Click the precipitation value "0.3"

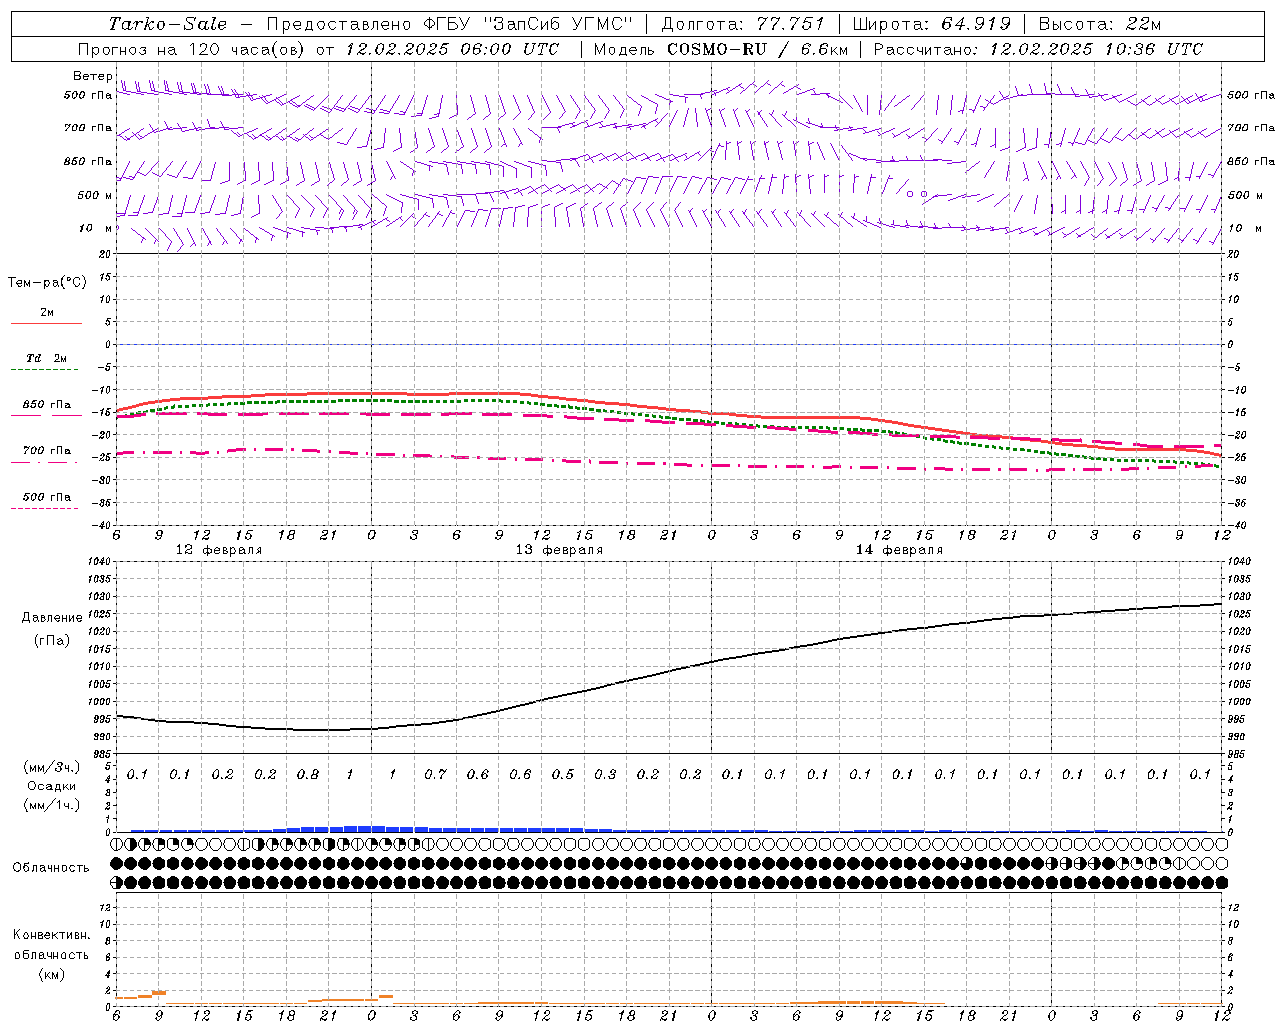point(605,775)
